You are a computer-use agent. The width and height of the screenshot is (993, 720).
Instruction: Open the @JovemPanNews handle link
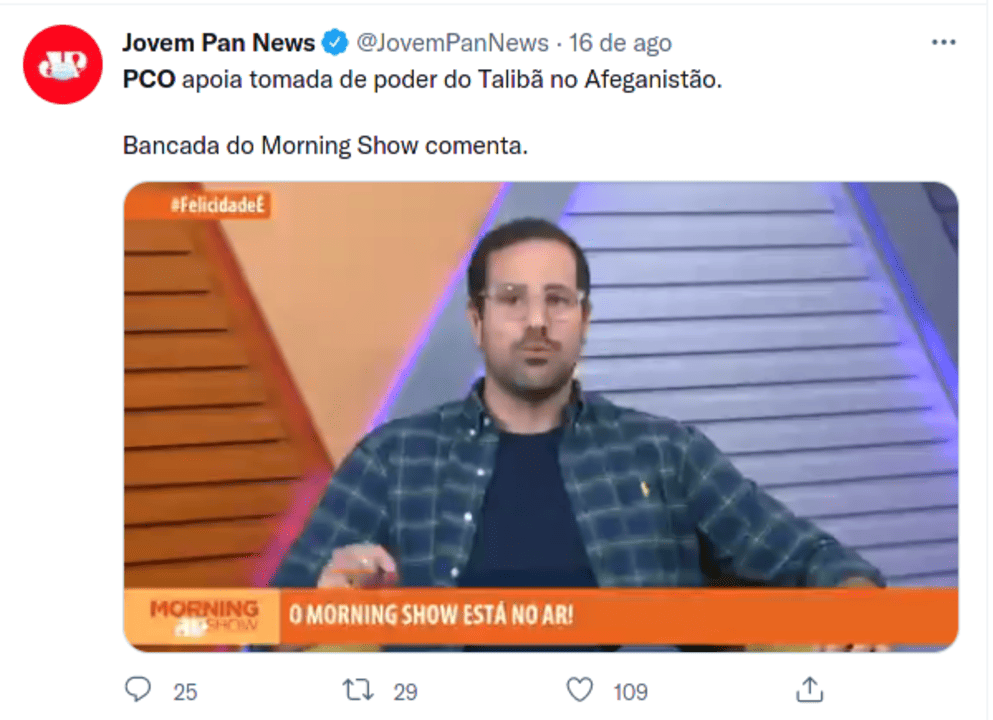pyautogui.click(x=452, y=43)
